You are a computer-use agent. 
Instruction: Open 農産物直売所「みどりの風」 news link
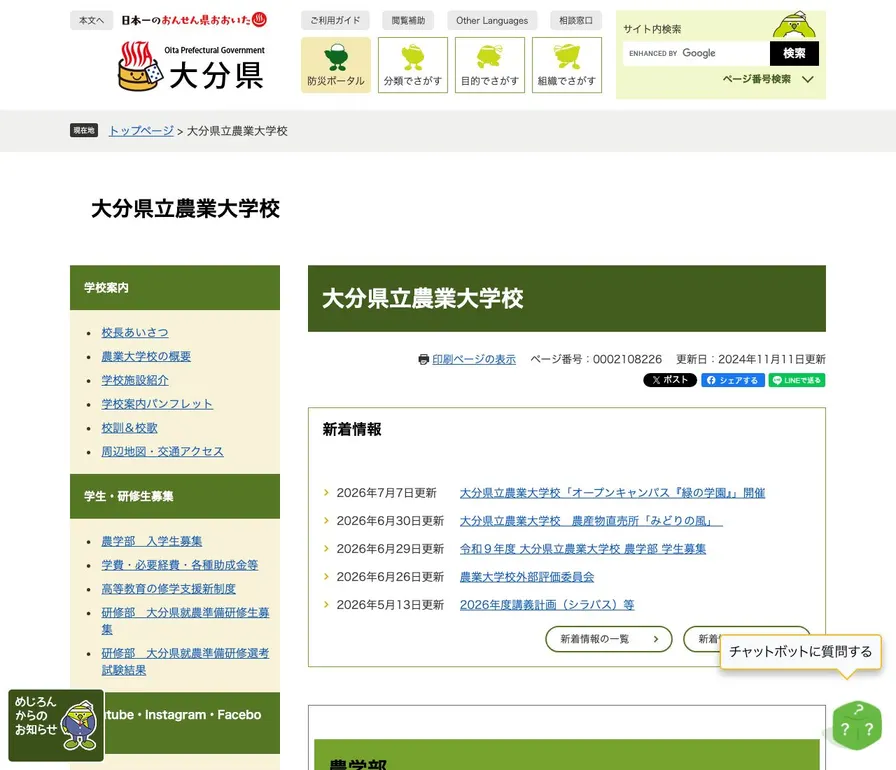pos(591,521)
